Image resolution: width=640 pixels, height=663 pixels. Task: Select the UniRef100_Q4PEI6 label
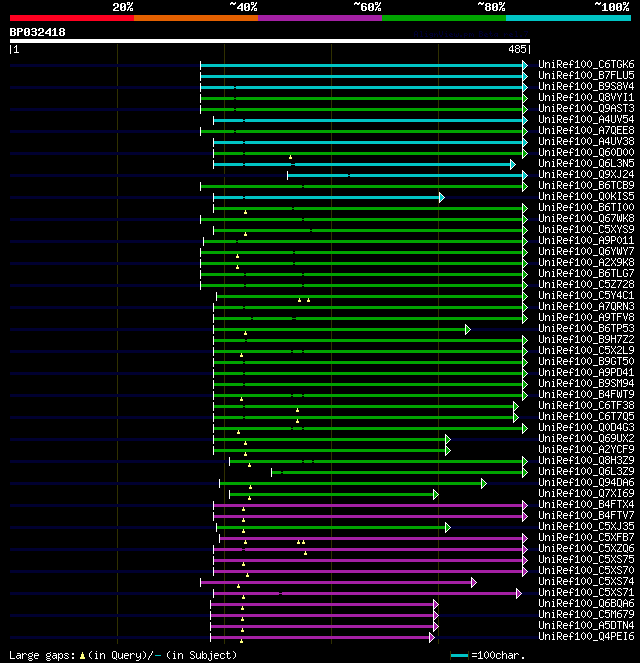(586, 636)
